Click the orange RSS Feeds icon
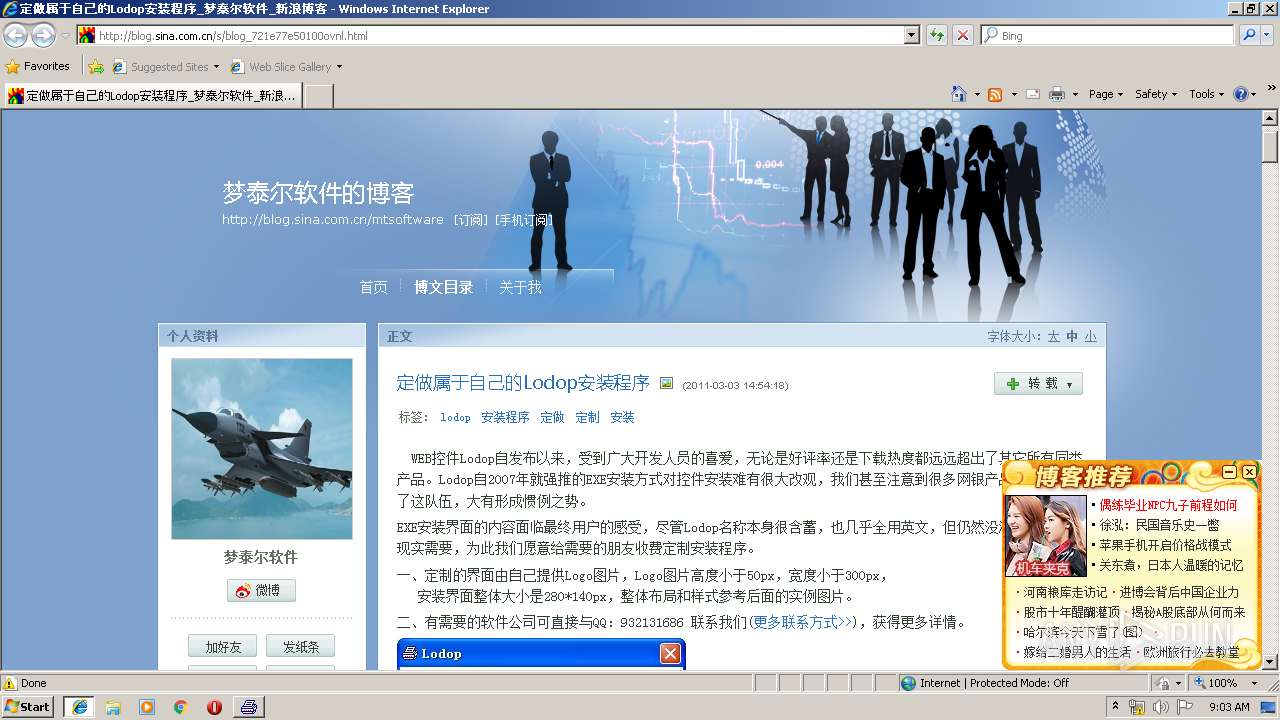The image size is (1280, 720). [x=995, y=94]
